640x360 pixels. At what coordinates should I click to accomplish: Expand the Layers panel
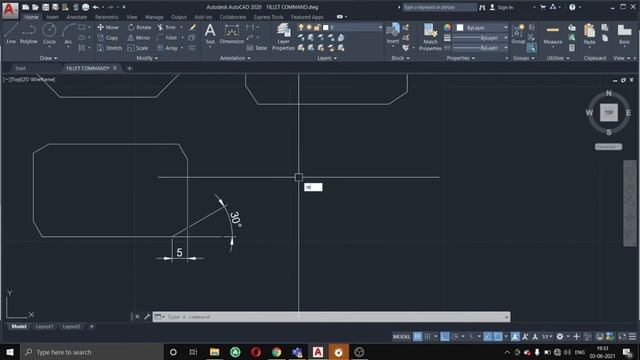(x=327, y=58)
